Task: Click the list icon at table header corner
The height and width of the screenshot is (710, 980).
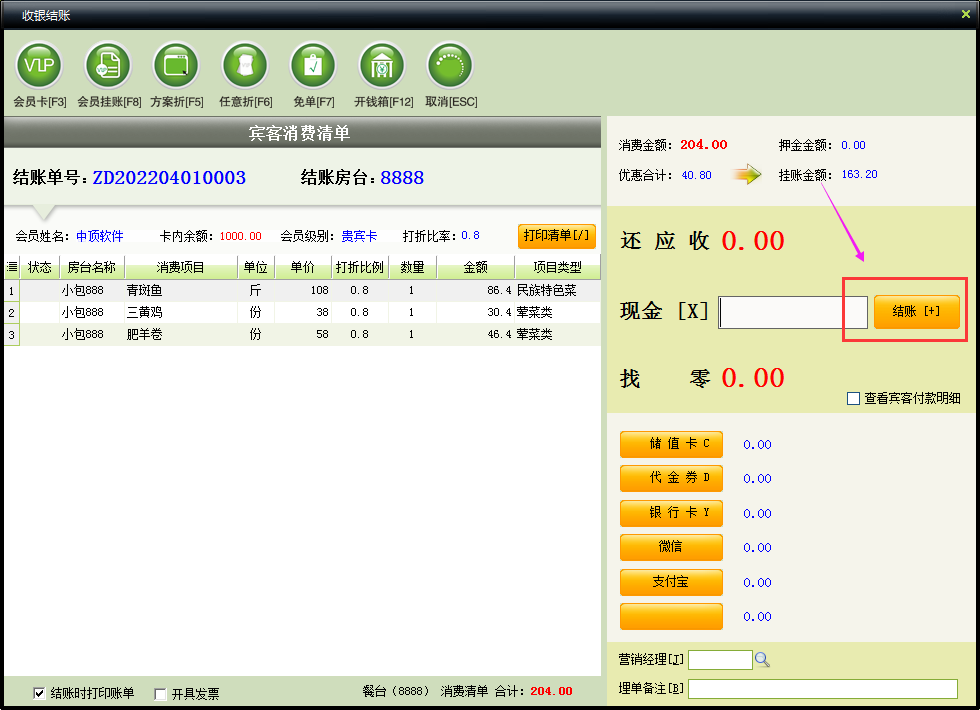Action: point(12,267)
